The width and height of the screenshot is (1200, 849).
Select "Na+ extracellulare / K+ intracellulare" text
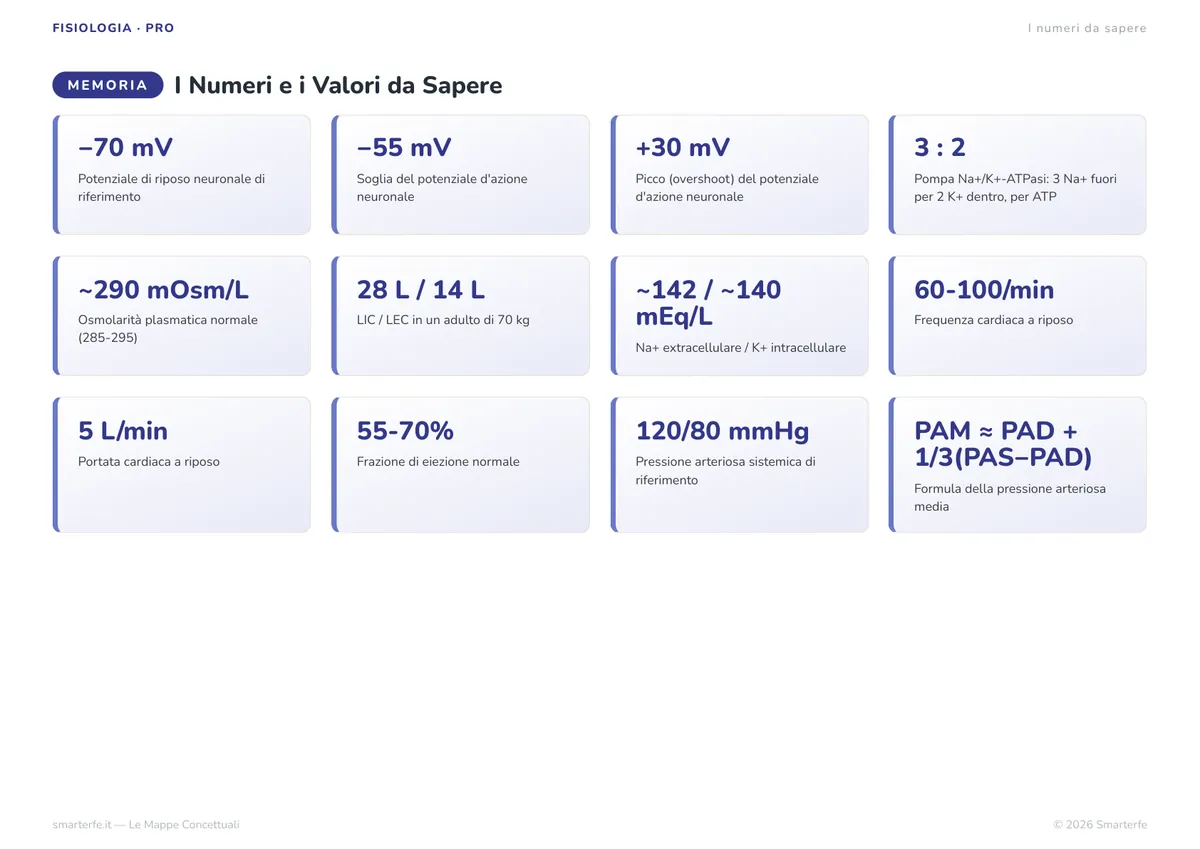741,348
